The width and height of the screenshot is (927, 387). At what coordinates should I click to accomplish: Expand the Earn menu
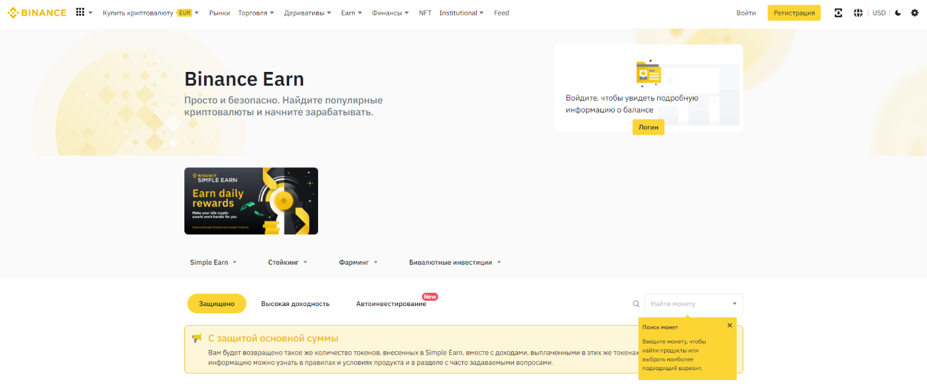pyautogui.click(x=352, y=13)
